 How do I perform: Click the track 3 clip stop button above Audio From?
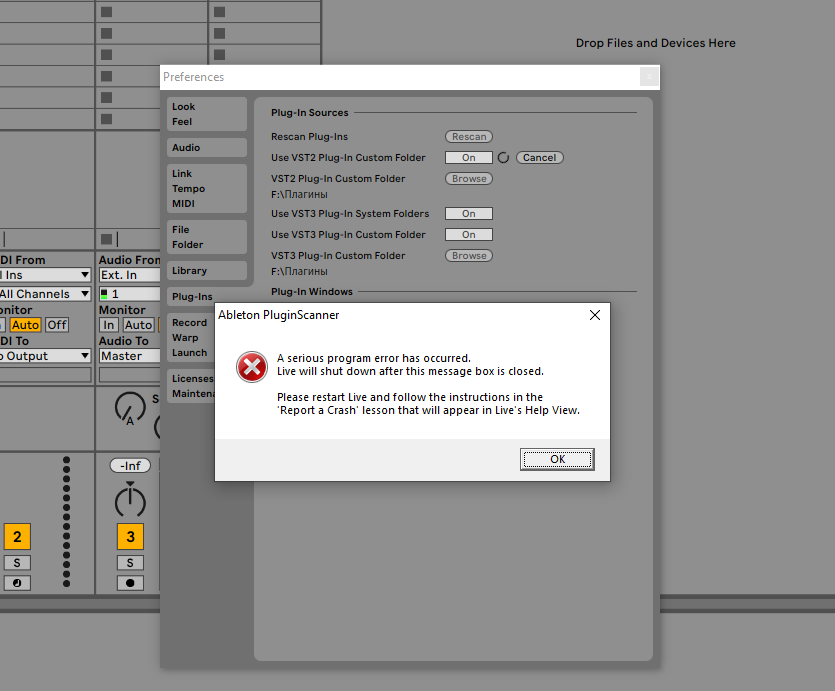click(x=107, y=238)
